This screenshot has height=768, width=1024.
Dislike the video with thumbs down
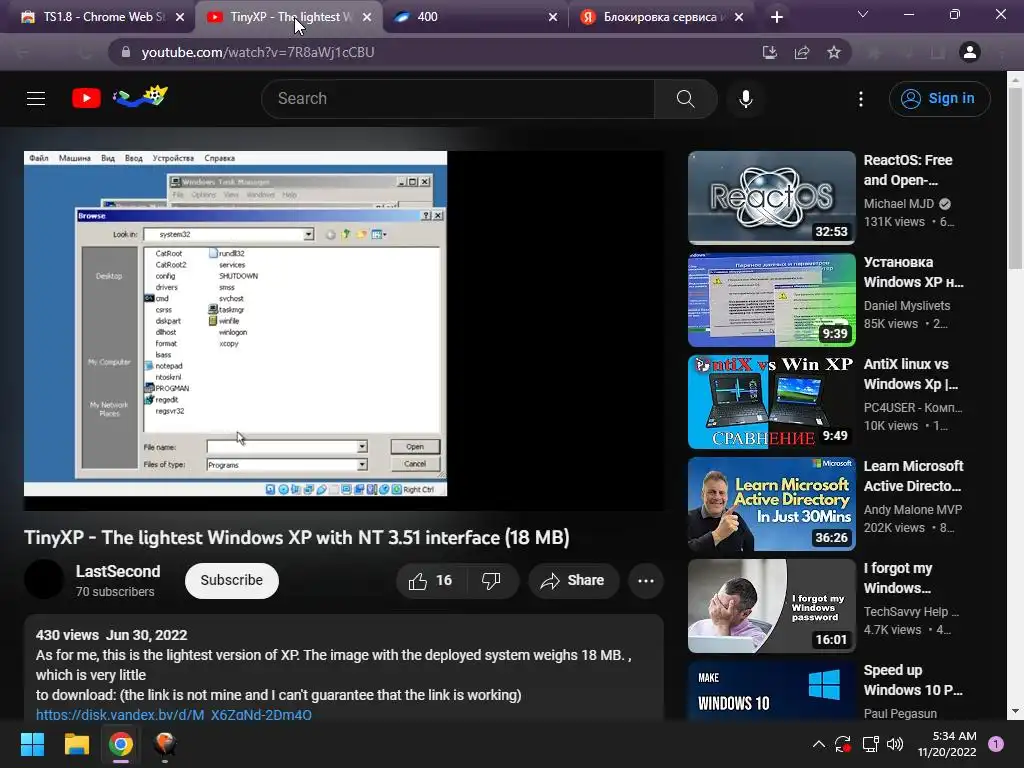click(491, 581)
